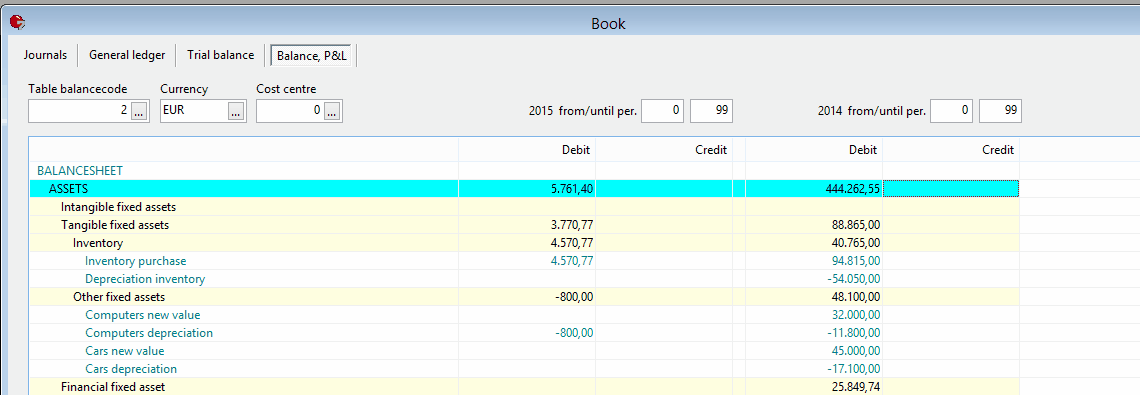Image resolution: width=1140 pixels, height=395 pixels.
Task: Open Cost centre lookup button
Action: [332, 111]
